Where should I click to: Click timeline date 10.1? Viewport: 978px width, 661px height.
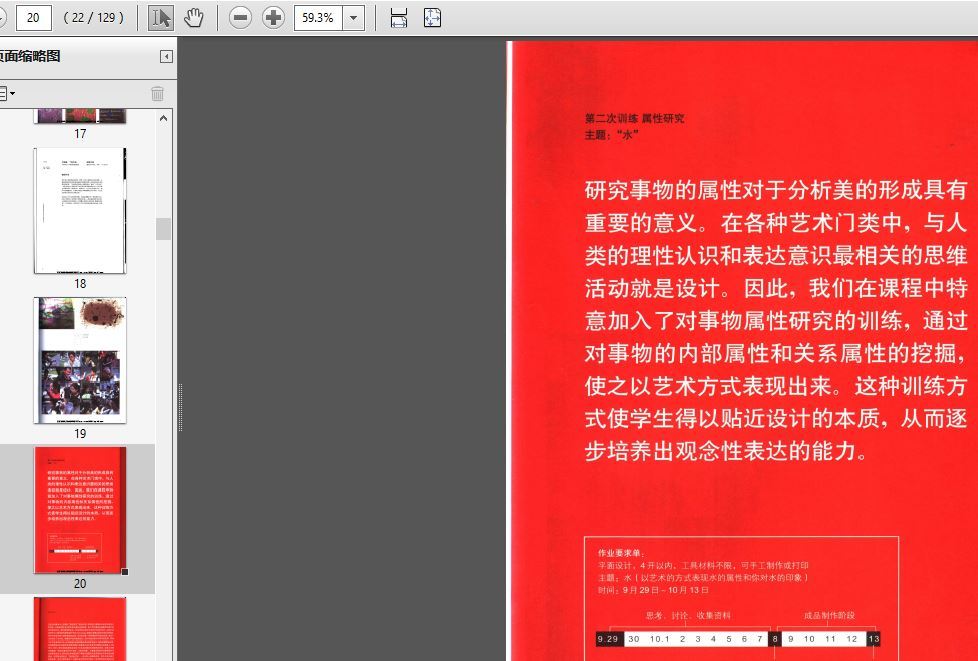coord(659,639)
